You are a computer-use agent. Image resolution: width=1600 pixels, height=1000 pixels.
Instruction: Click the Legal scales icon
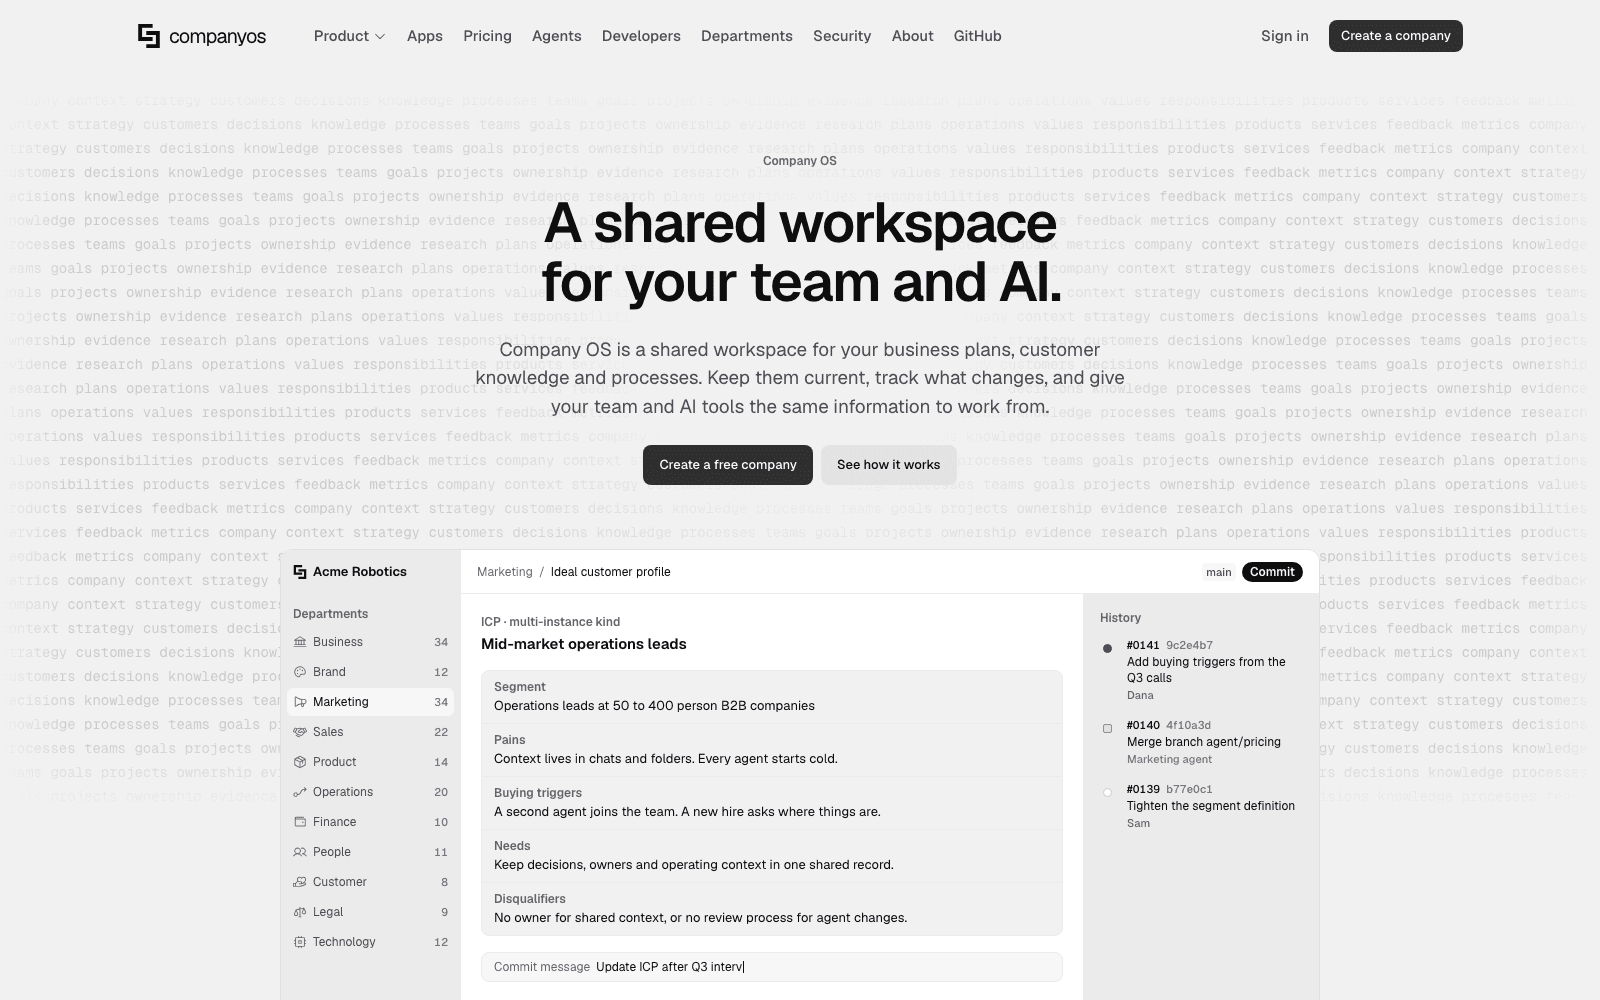click(x=300, y=912)
